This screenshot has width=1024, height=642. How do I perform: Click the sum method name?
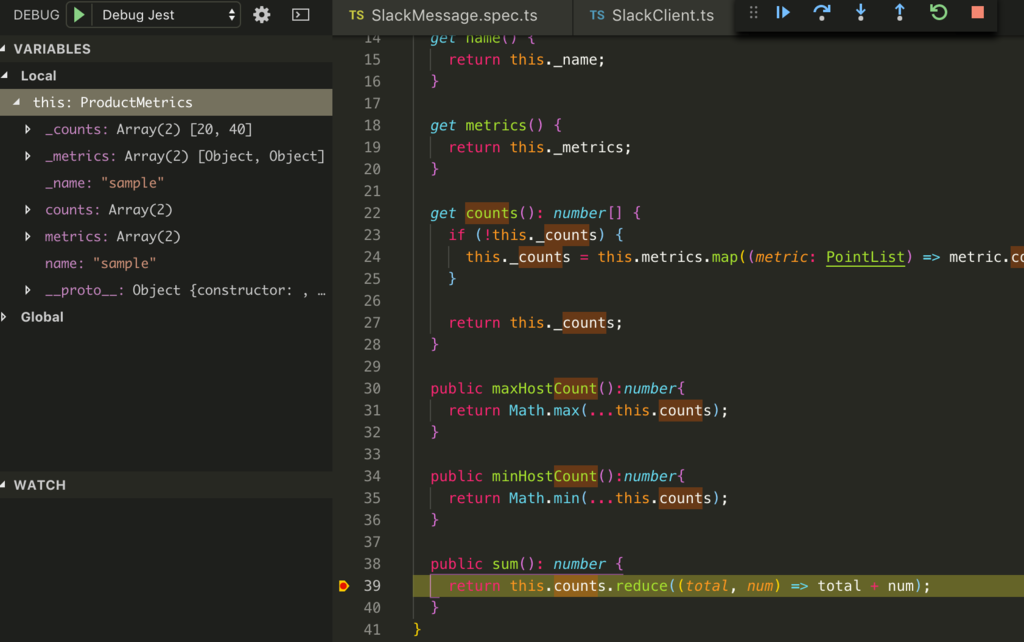(505, 564)
